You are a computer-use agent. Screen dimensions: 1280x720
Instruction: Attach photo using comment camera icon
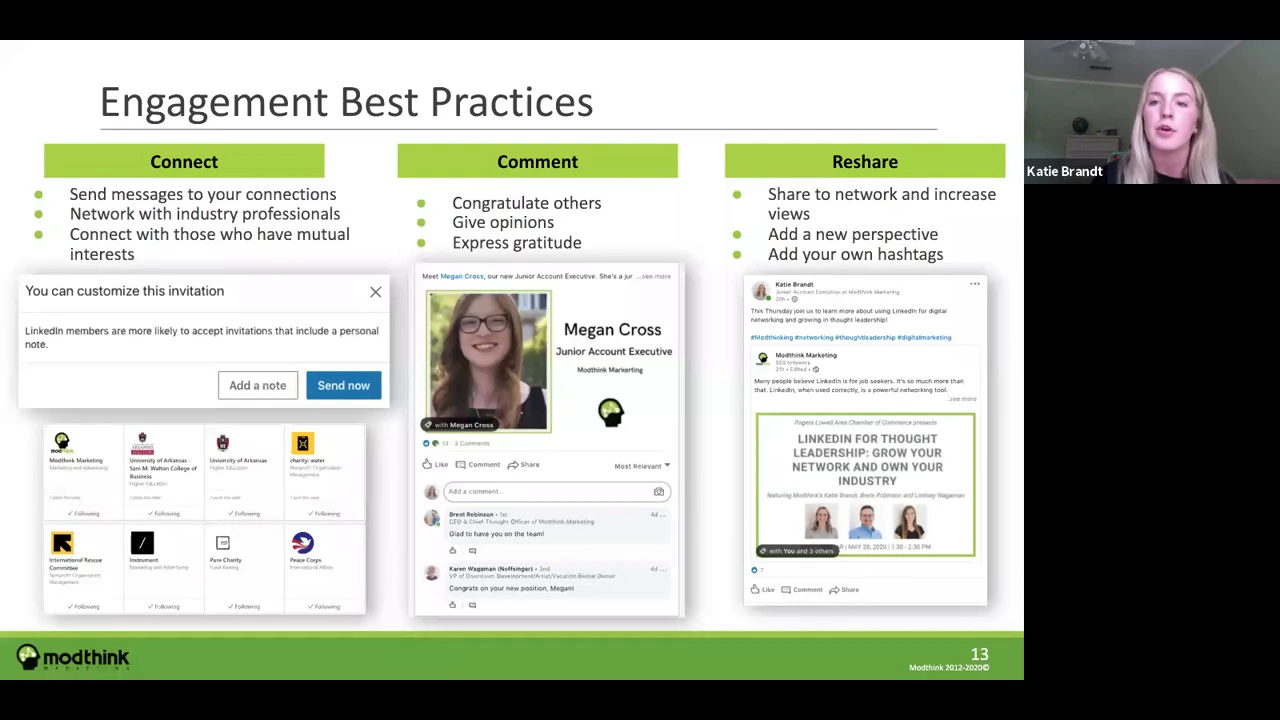[658, 491]
